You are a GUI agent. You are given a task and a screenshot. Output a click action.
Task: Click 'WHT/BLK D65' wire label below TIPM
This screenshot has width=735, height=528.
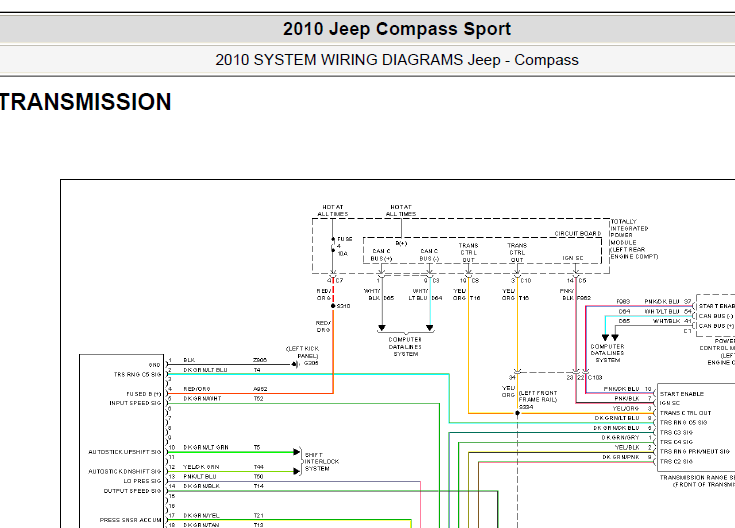(380, 294)
